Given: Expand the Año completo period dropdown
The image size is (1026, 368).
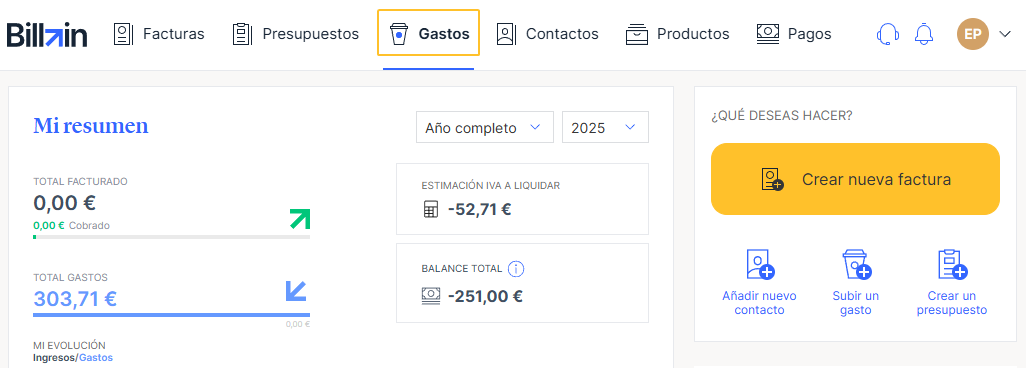Looking at the screenshot, I should coord(485,127).
